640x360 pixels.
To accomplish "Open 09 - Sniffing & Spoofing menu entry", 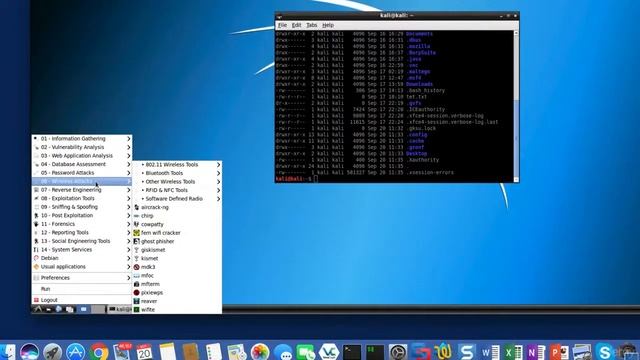I will point(82,207).
